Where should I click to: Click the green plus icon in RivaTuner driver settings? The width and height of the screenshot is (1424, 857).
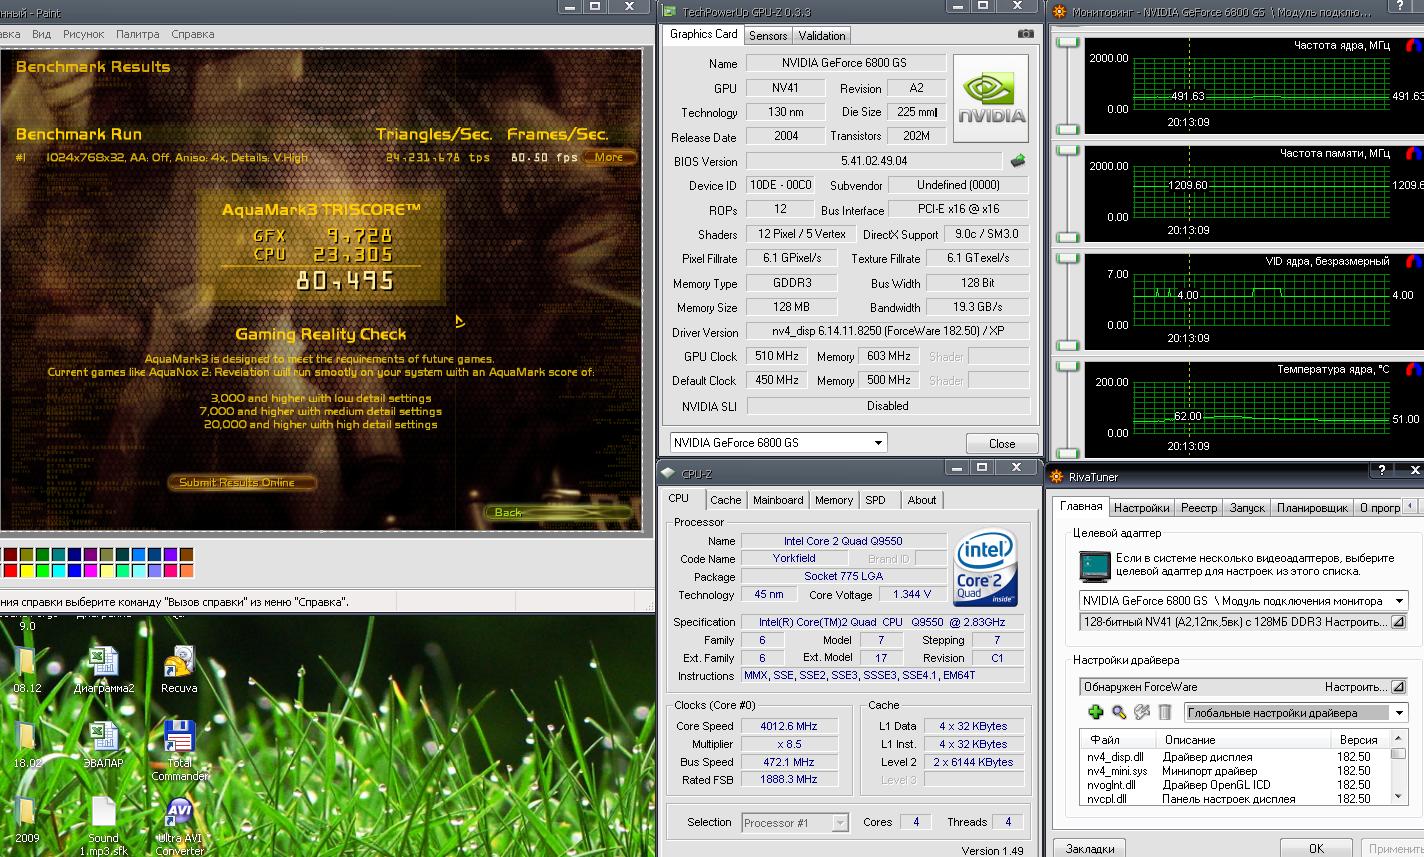coord(1096,712)
